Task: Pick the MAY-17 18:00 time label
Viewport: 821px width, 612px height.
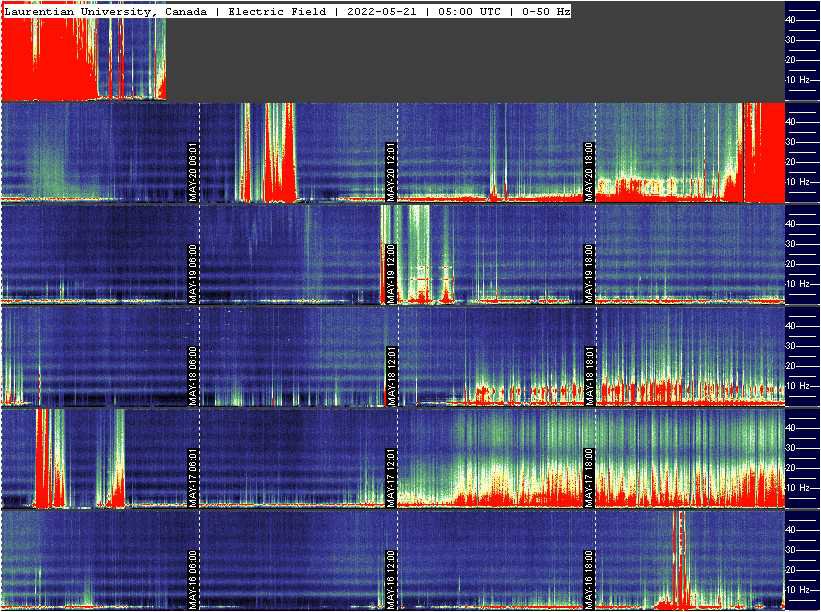Action: tap(590, 478)
